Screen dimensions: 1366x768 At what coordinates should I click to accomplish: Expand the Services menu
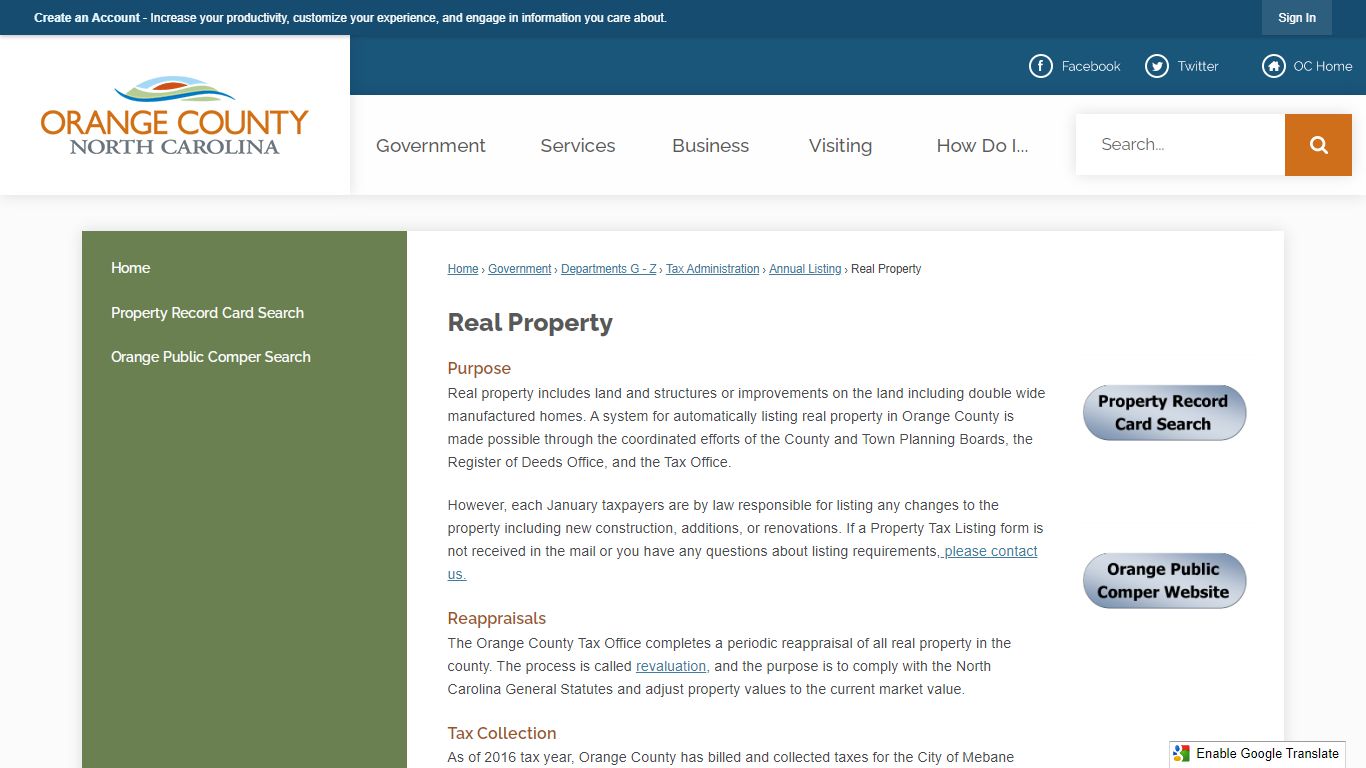tap(578, 145)
